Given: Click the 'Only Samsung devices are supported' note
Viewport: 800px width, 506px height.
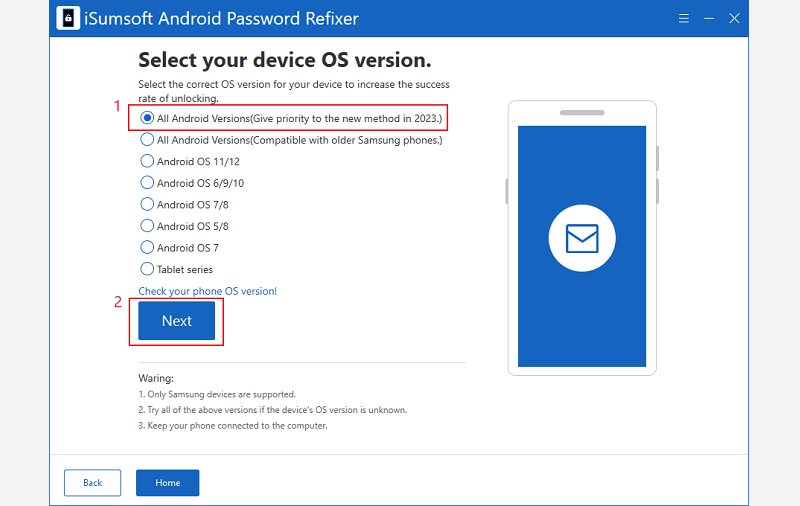Looking at the screenshot, I should (x=217, y=394).
